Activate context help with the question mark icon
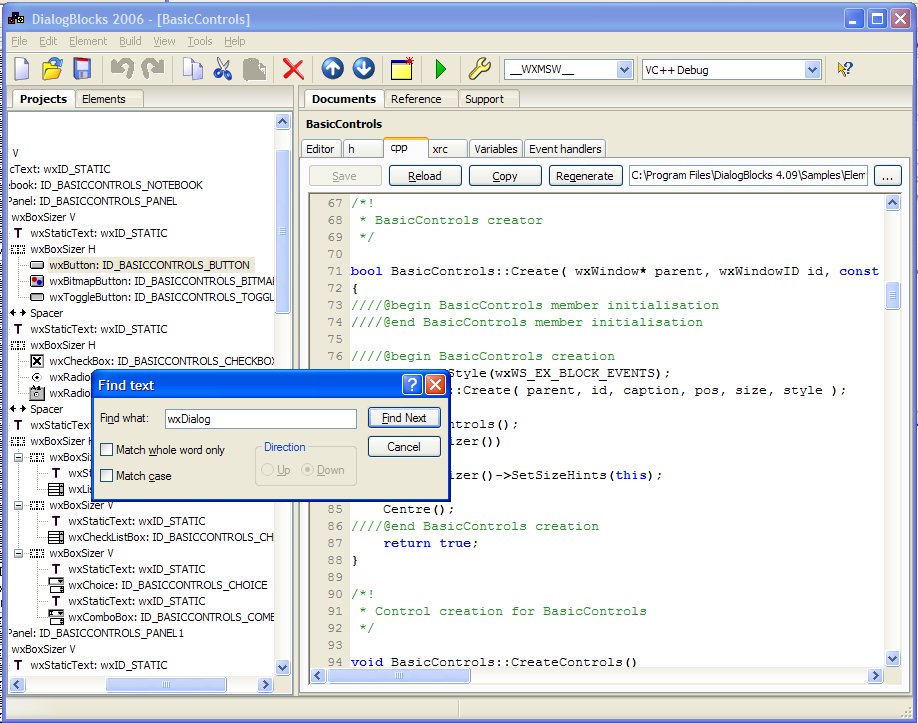Screen dimensions: 918x723 [x=843, y=68]
